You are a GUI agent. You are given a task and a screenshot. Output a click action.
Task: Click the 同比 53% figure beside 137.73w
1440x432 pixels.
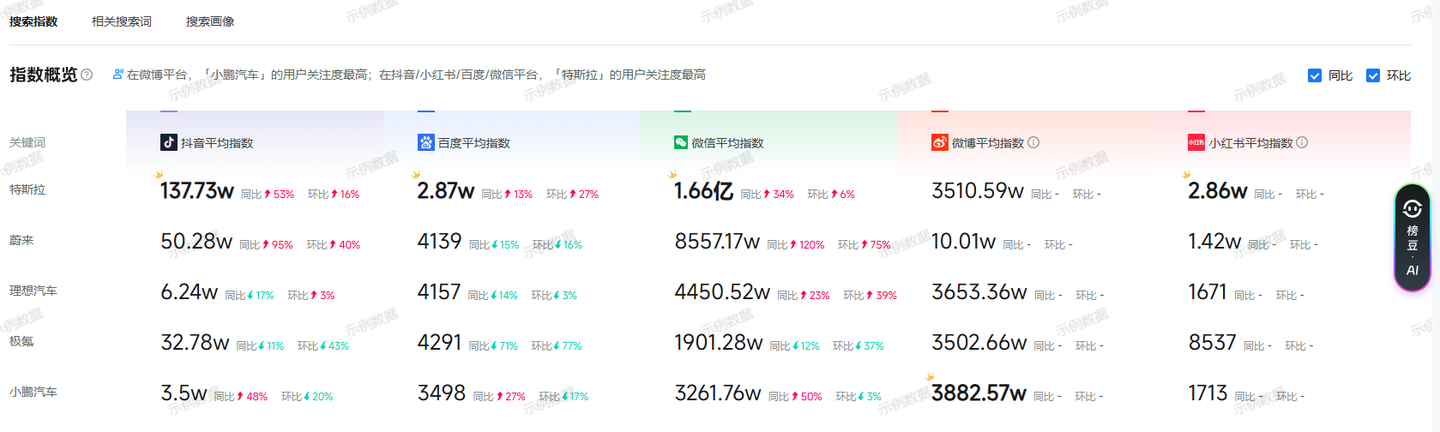tap(268, 194)
